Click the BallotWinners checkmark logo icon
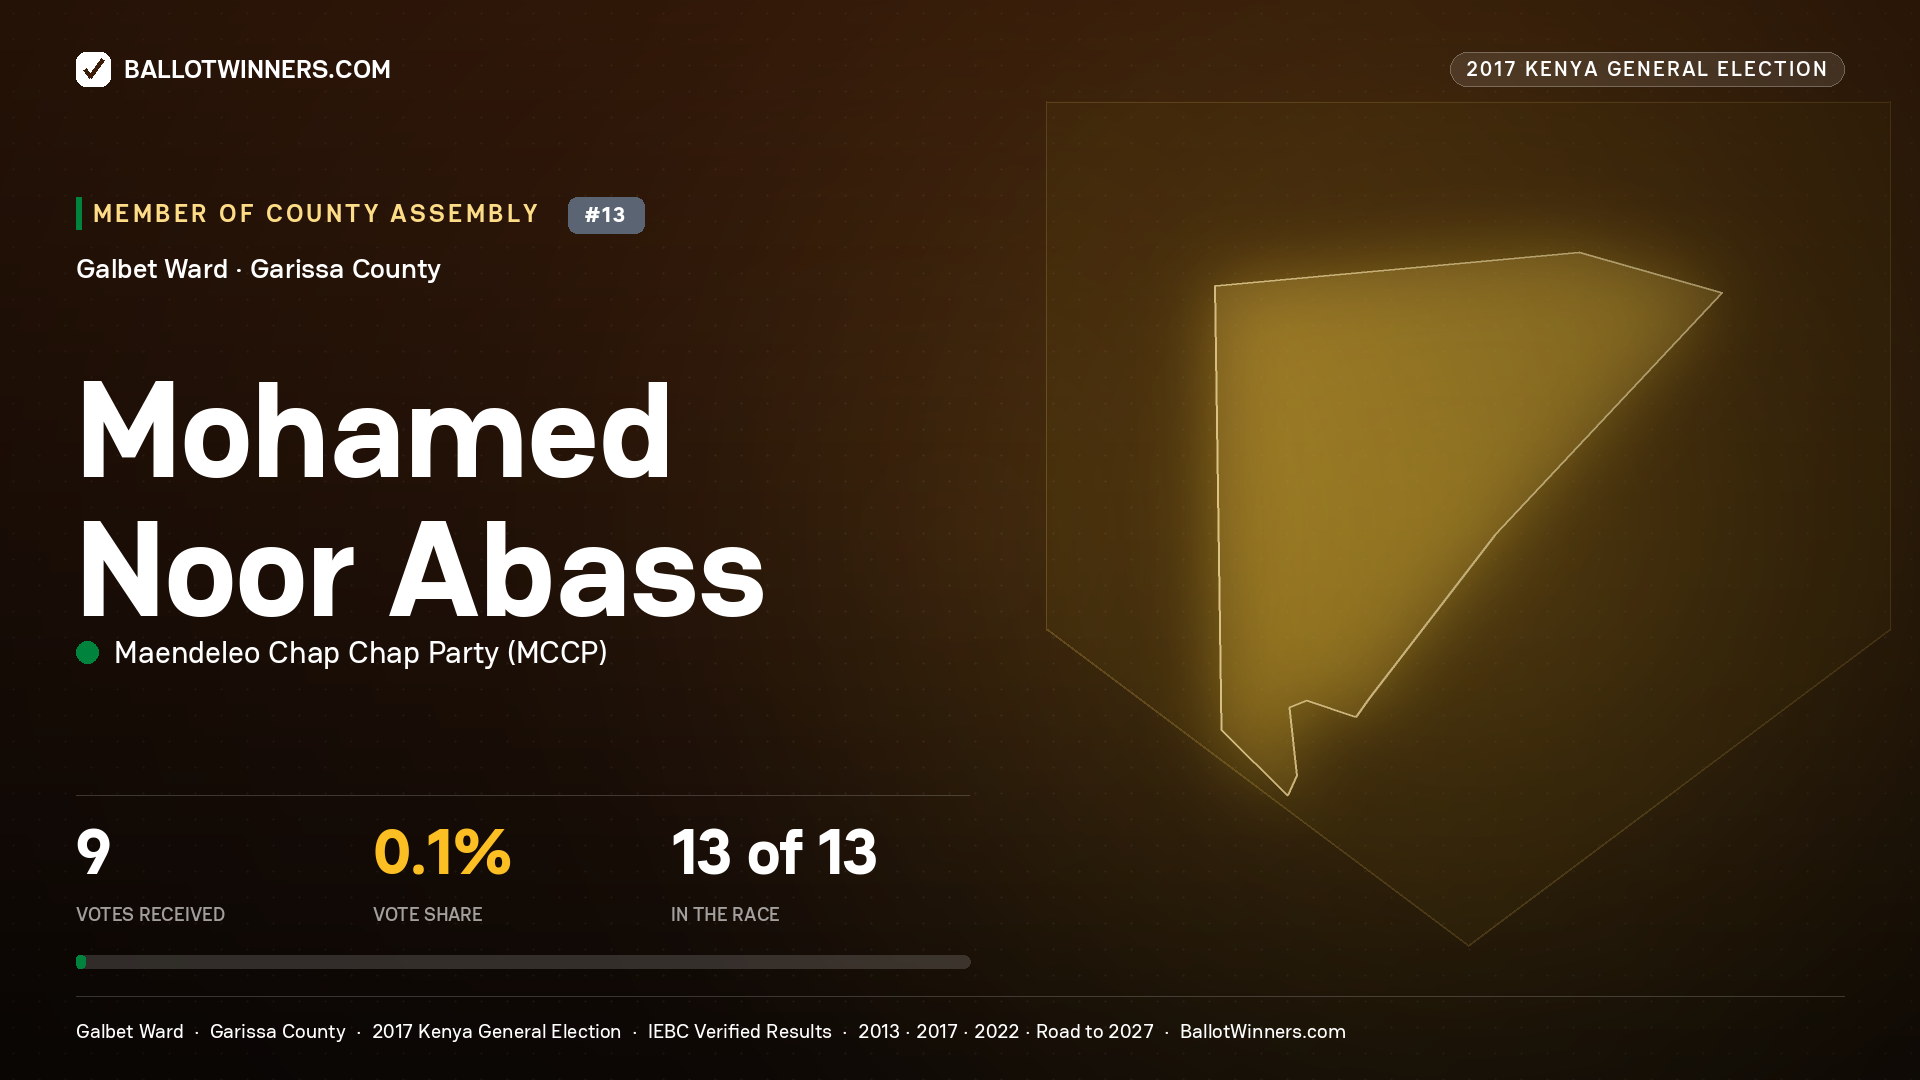Viewport: 1920px width, 1080px height. (x=93, y=69)
